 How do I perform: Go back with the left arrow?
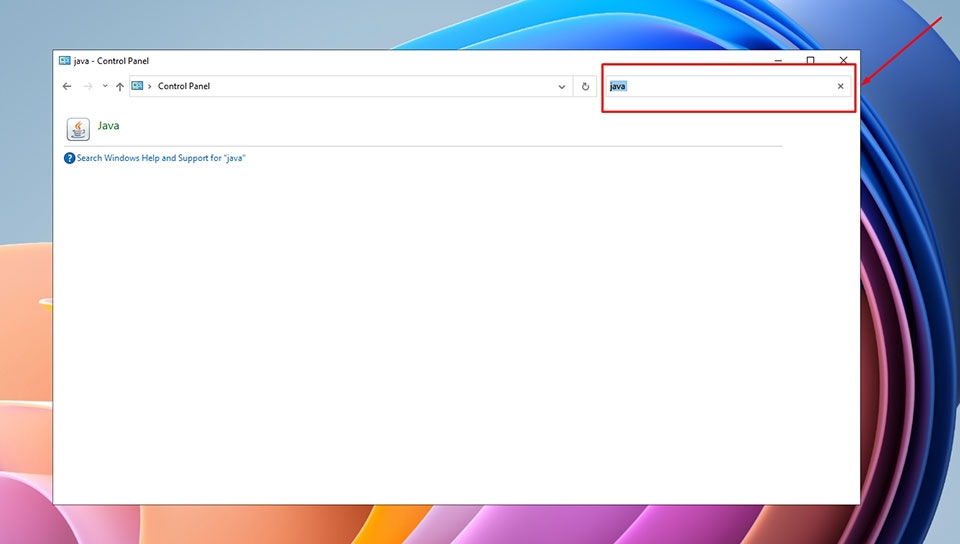point(67,86)
